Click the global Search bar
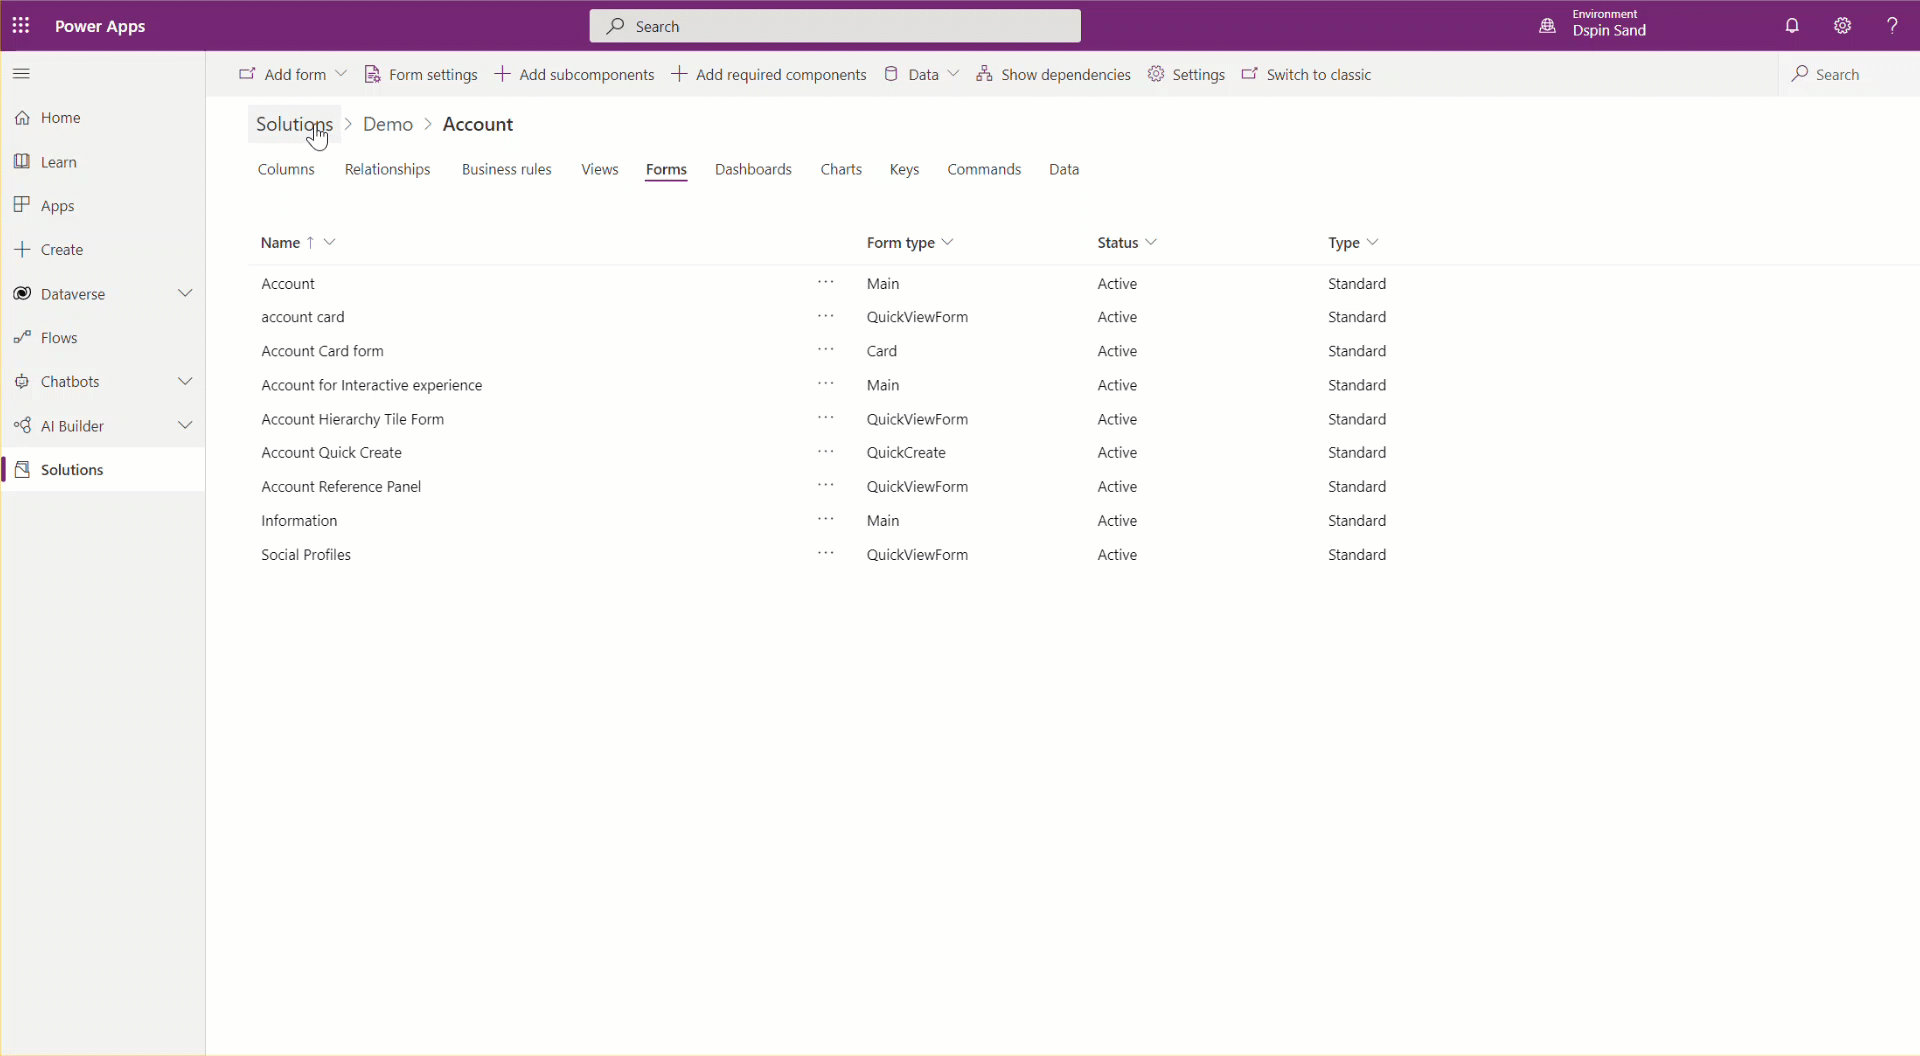The height and width of the screenshot is (1056, 1920). [x=835, y=26]
